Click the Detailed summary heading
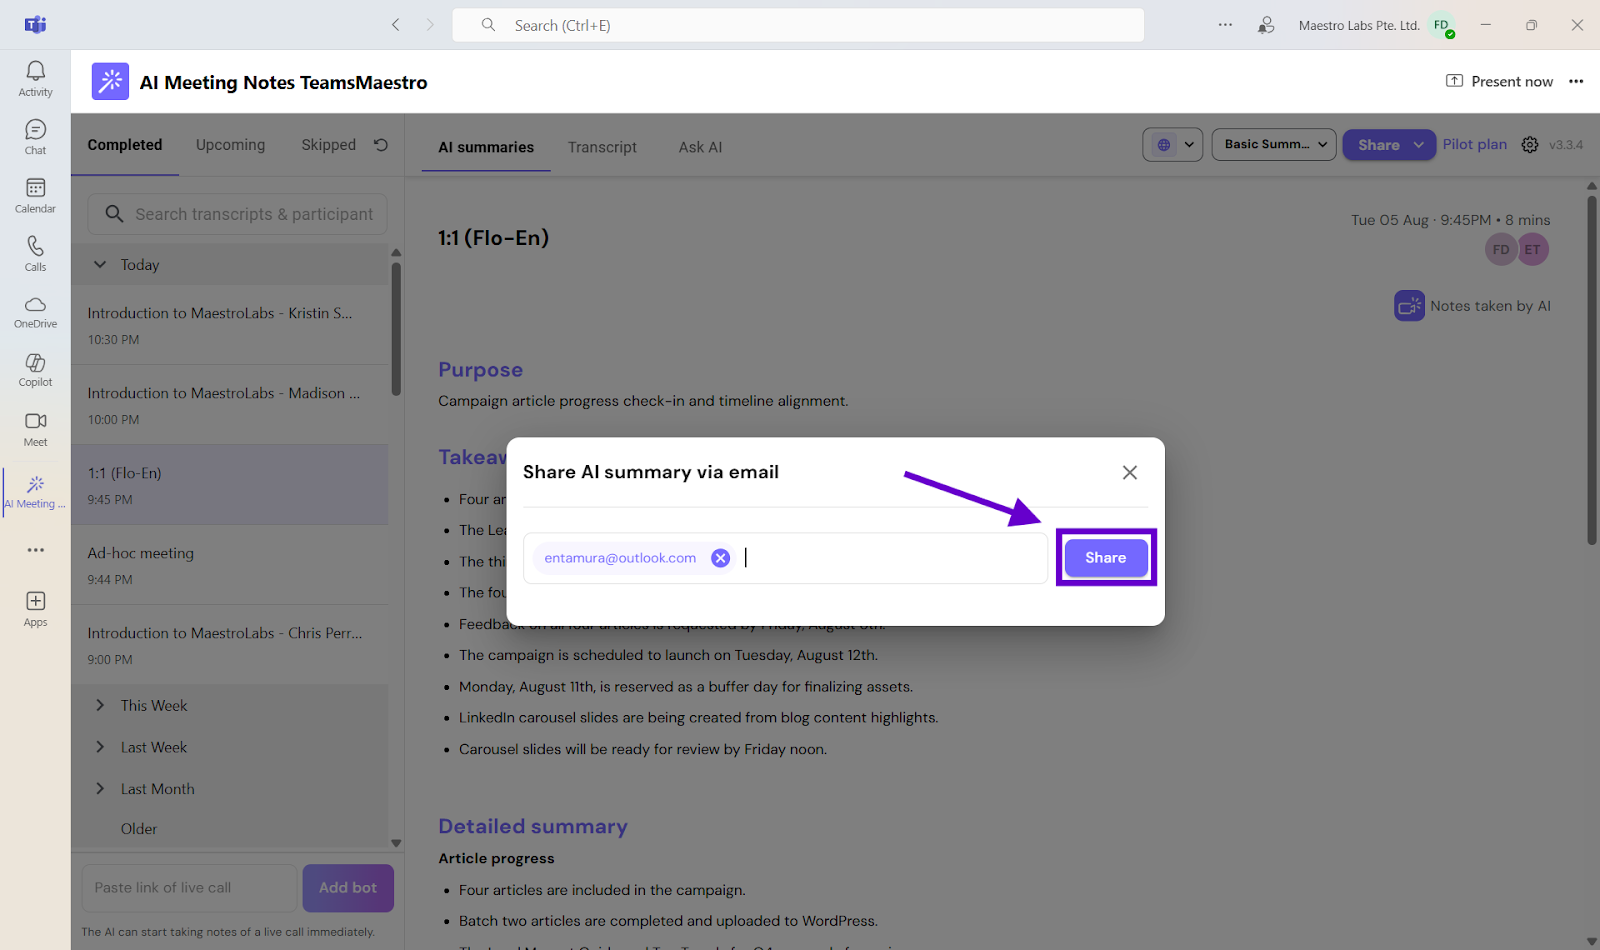This screenshot has height=950, width=1600. pos(533,827)
